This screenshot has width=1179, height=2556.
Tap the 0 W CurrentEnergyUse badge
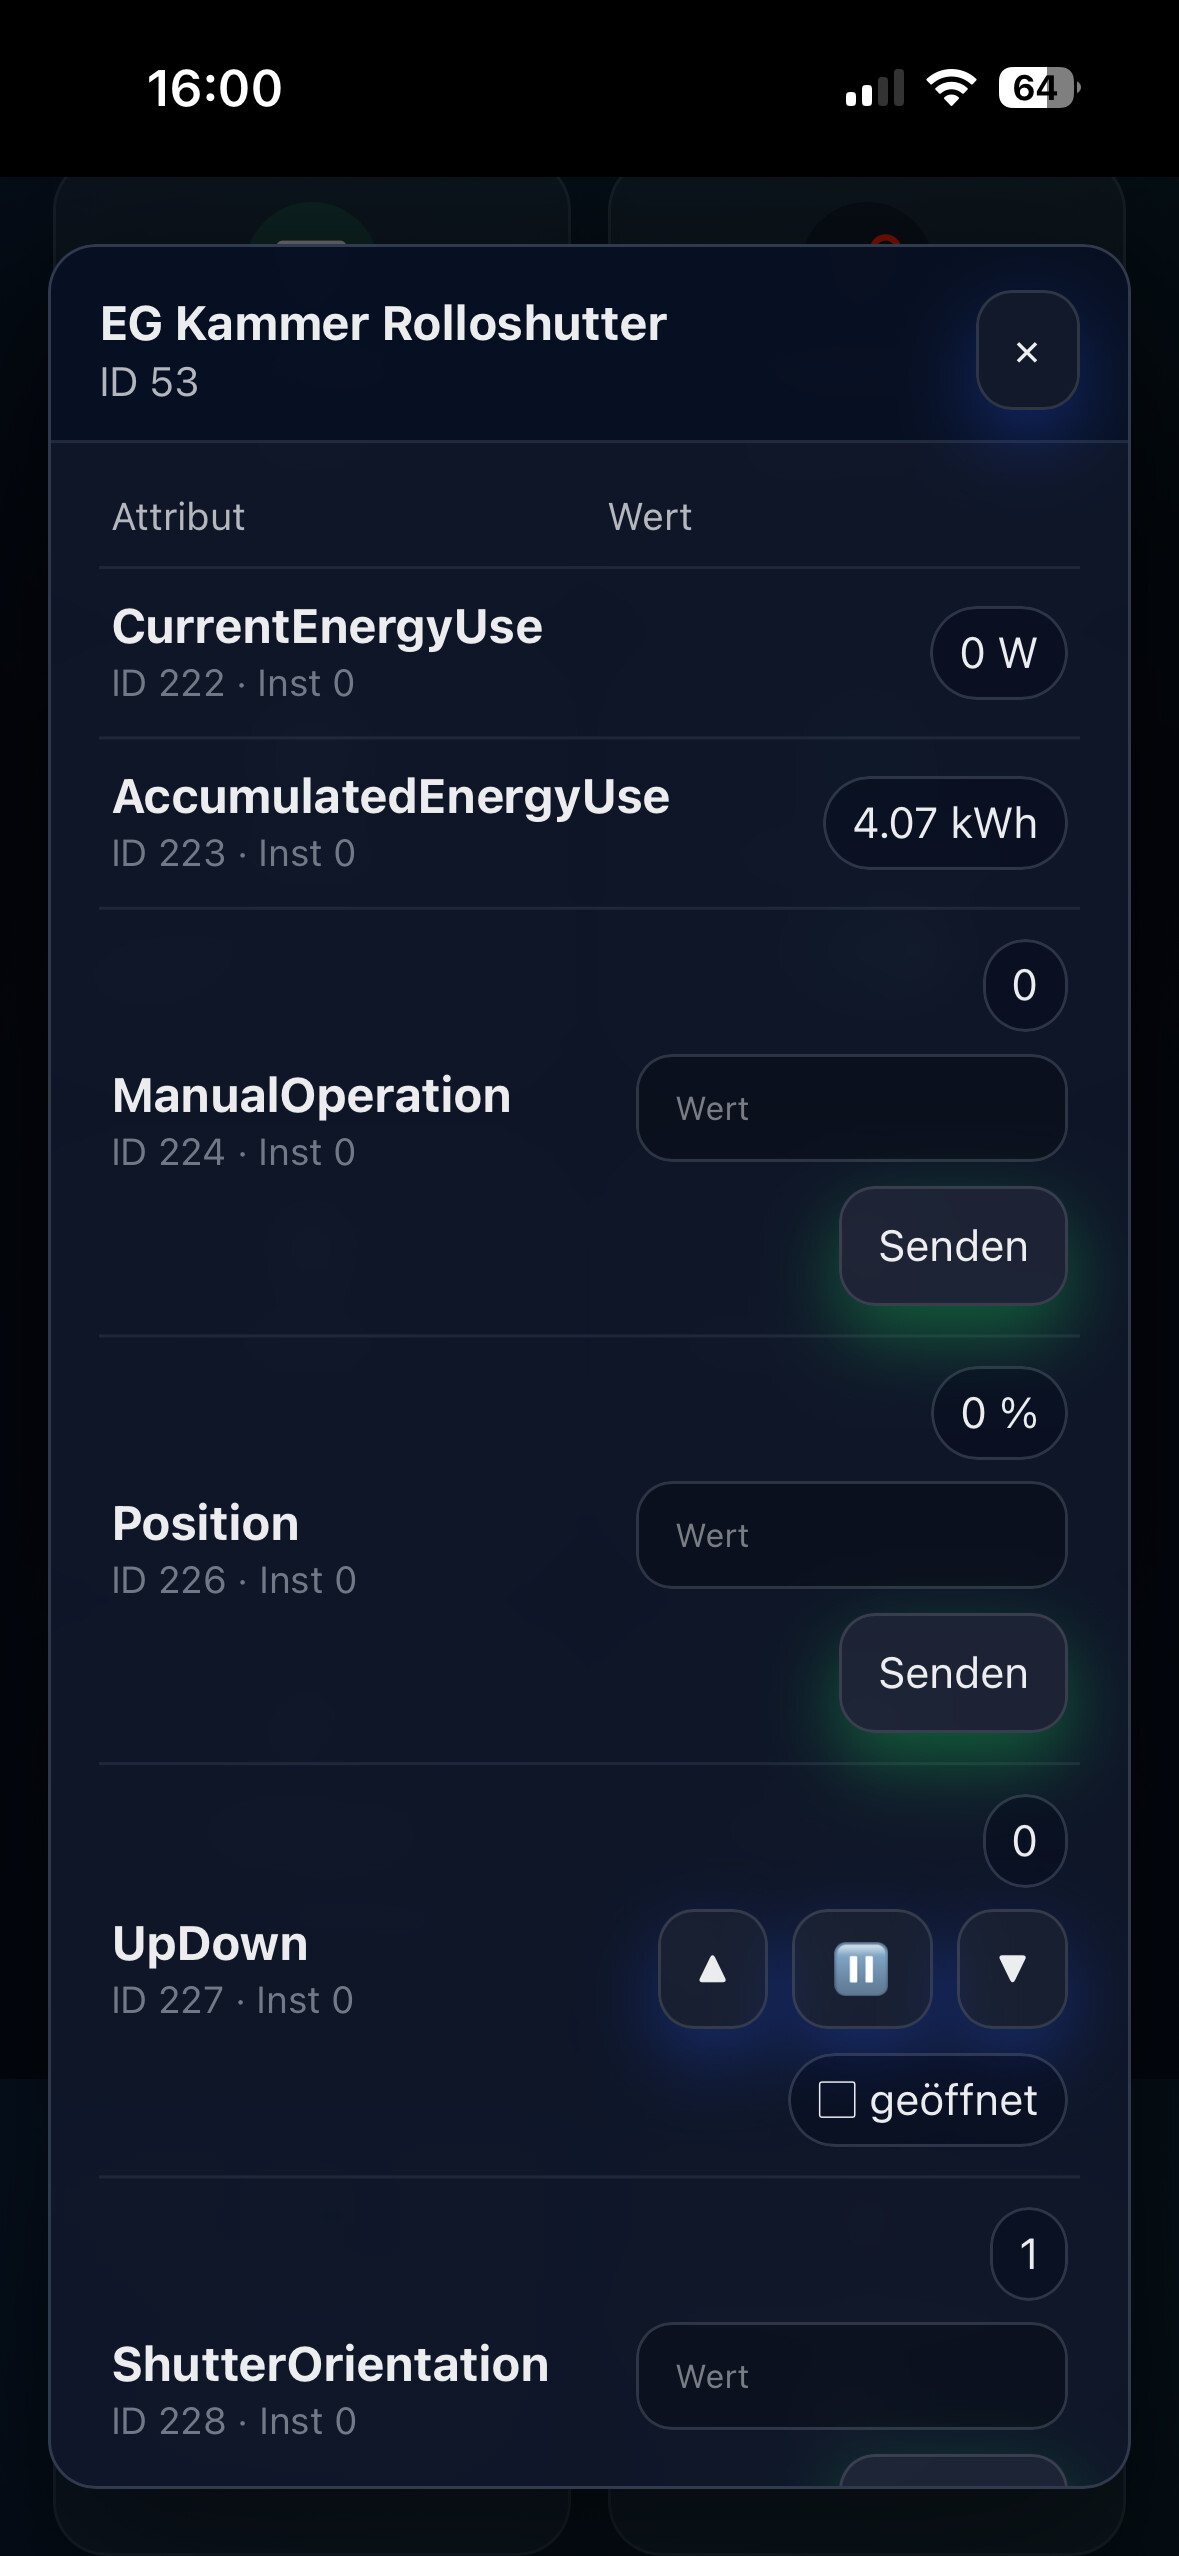tap(998, 653)
